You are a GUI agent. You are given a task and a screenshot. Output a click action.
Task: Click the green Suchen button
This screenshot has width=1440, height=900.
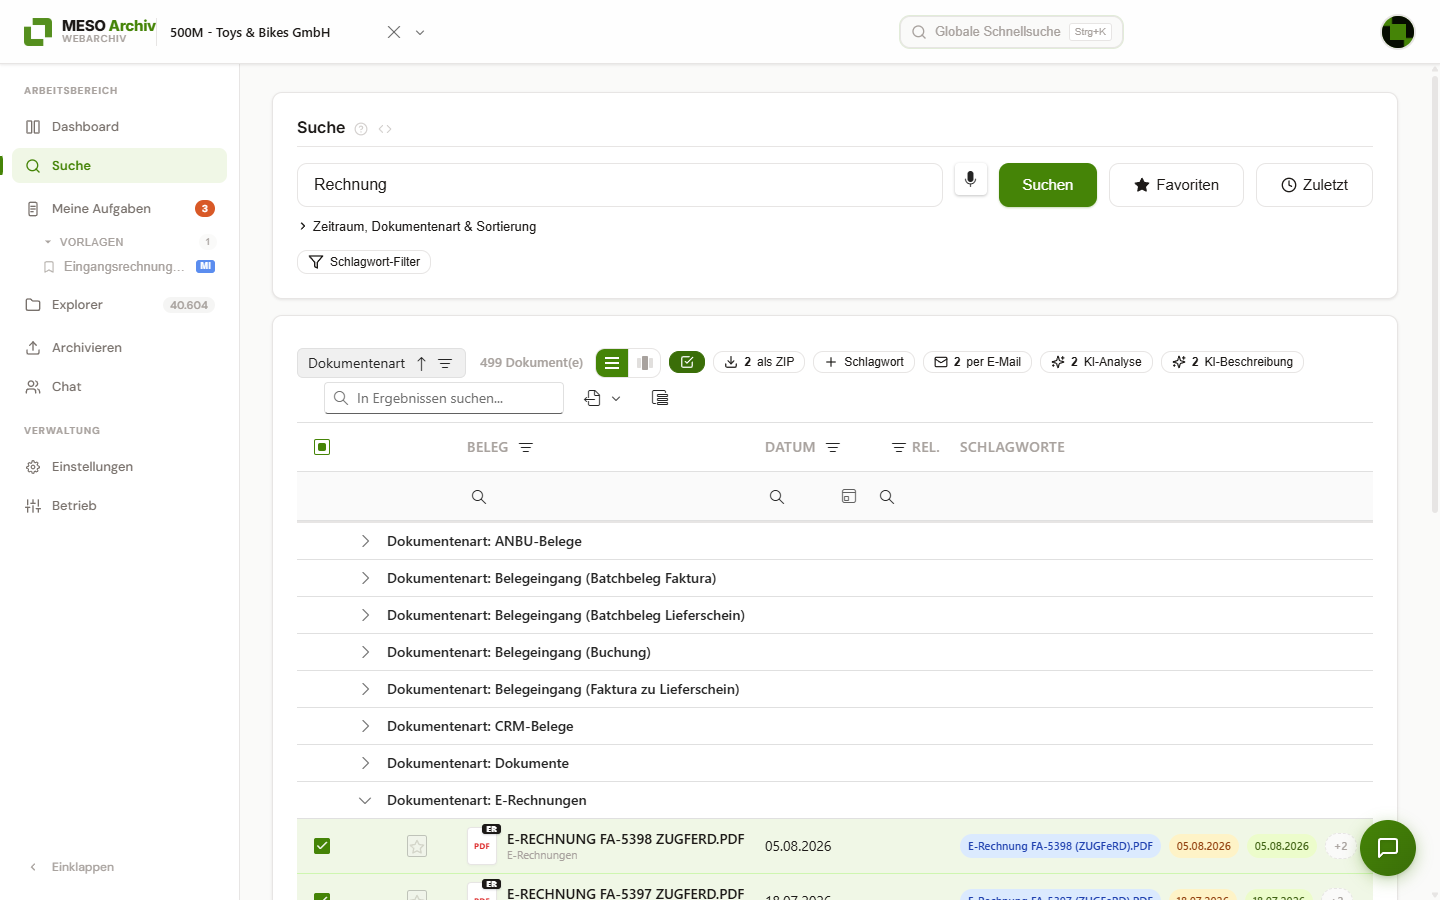point(1048,185)
